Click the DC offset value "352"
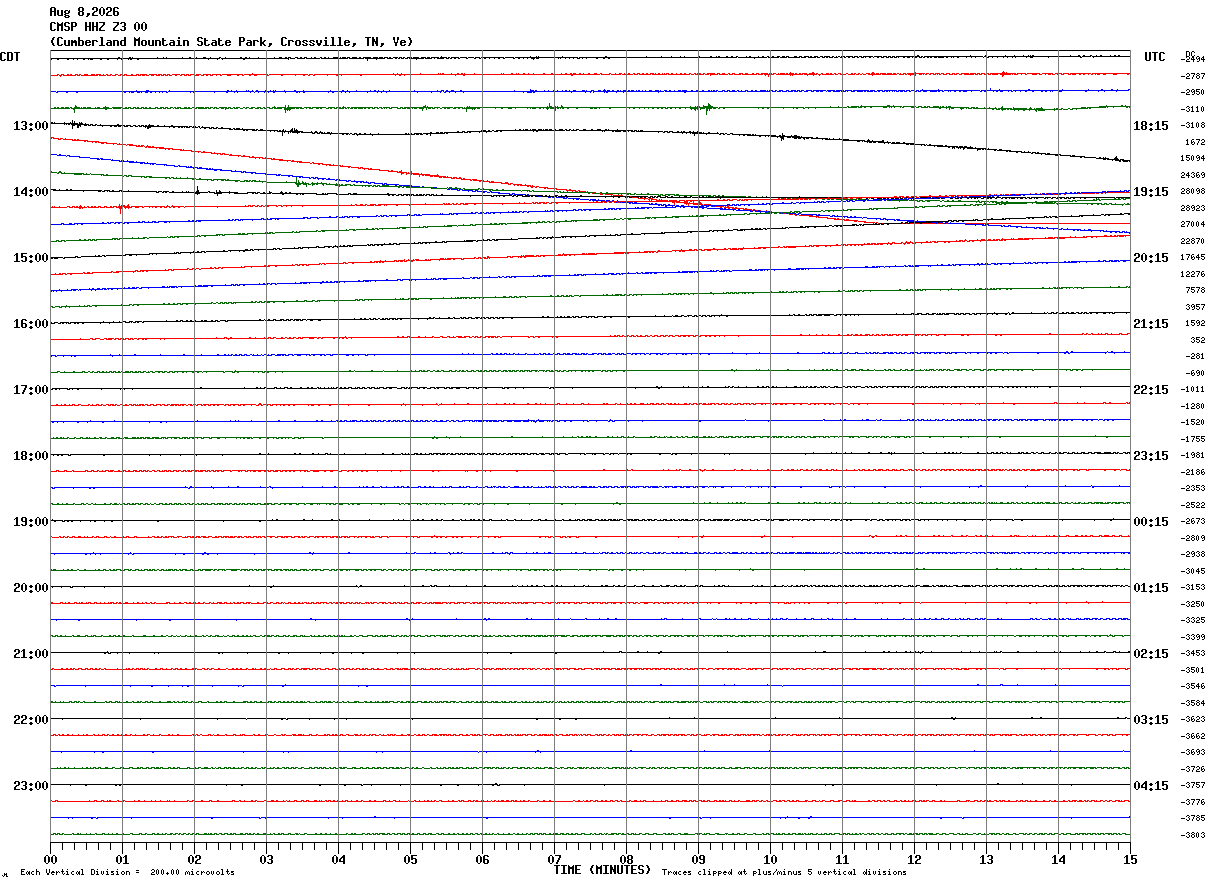 point(1198,340)
